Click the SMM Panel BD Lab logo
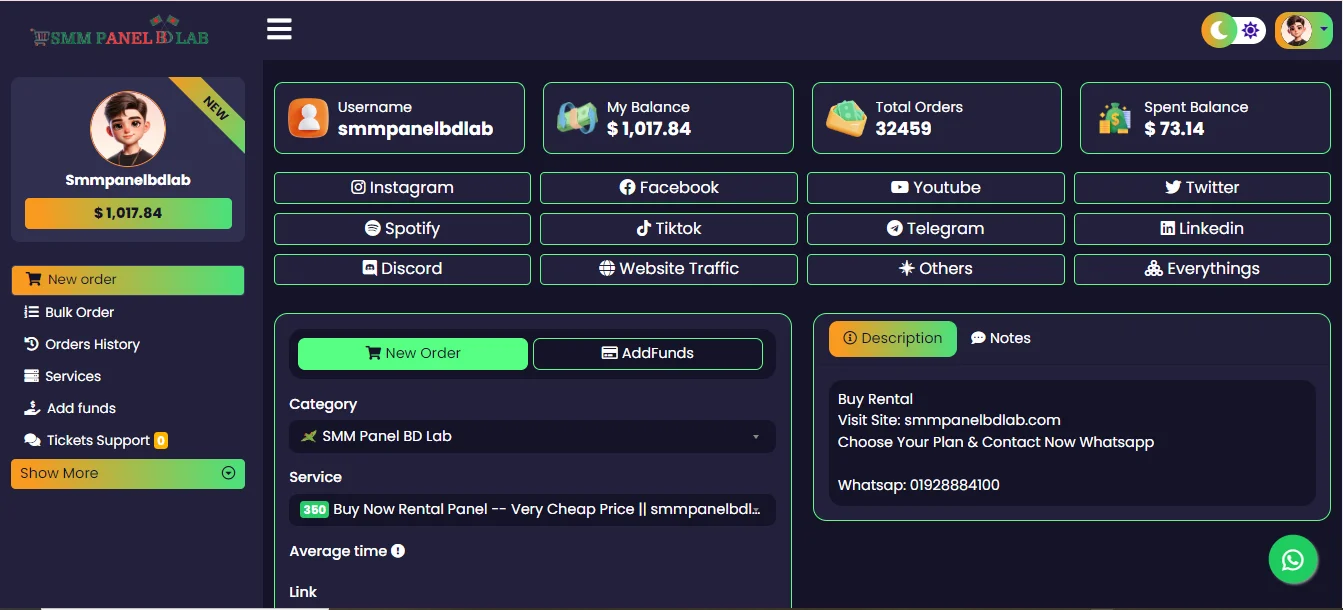The height and width of the screenshot is (610, 1343). pyautogui.click(x=120, y=37)
